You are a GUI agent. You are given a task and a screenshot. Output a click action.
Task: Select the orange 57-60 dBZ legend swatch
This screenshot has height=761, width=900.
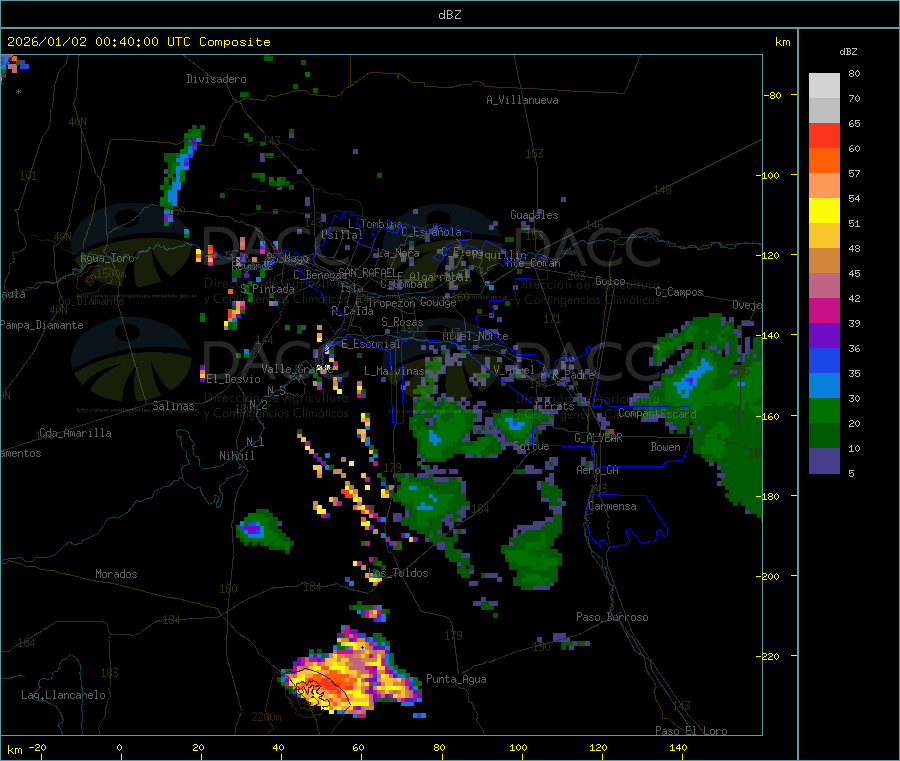click(824, 161)
